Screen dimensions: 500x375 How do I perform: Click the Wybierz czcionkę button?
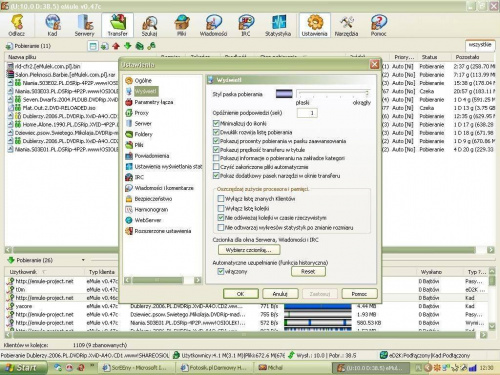click(x=249, y=250)
